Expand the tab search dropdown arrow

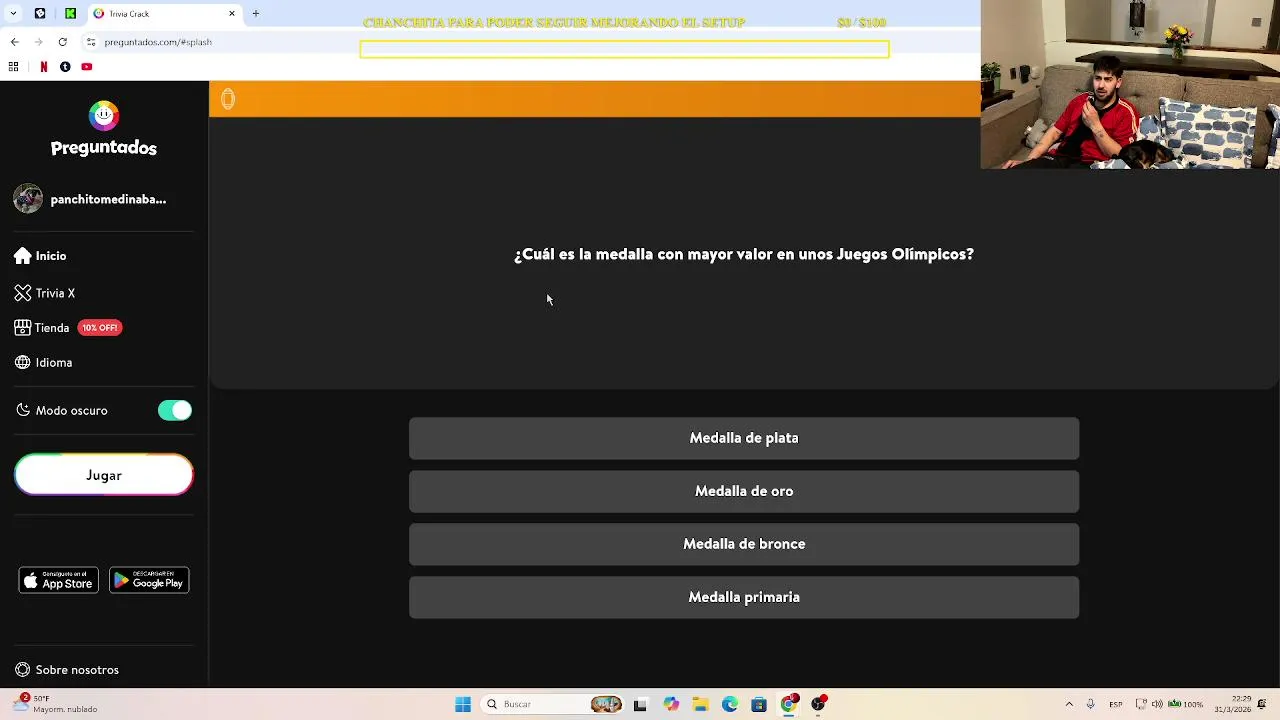click(x=13, y=14)
